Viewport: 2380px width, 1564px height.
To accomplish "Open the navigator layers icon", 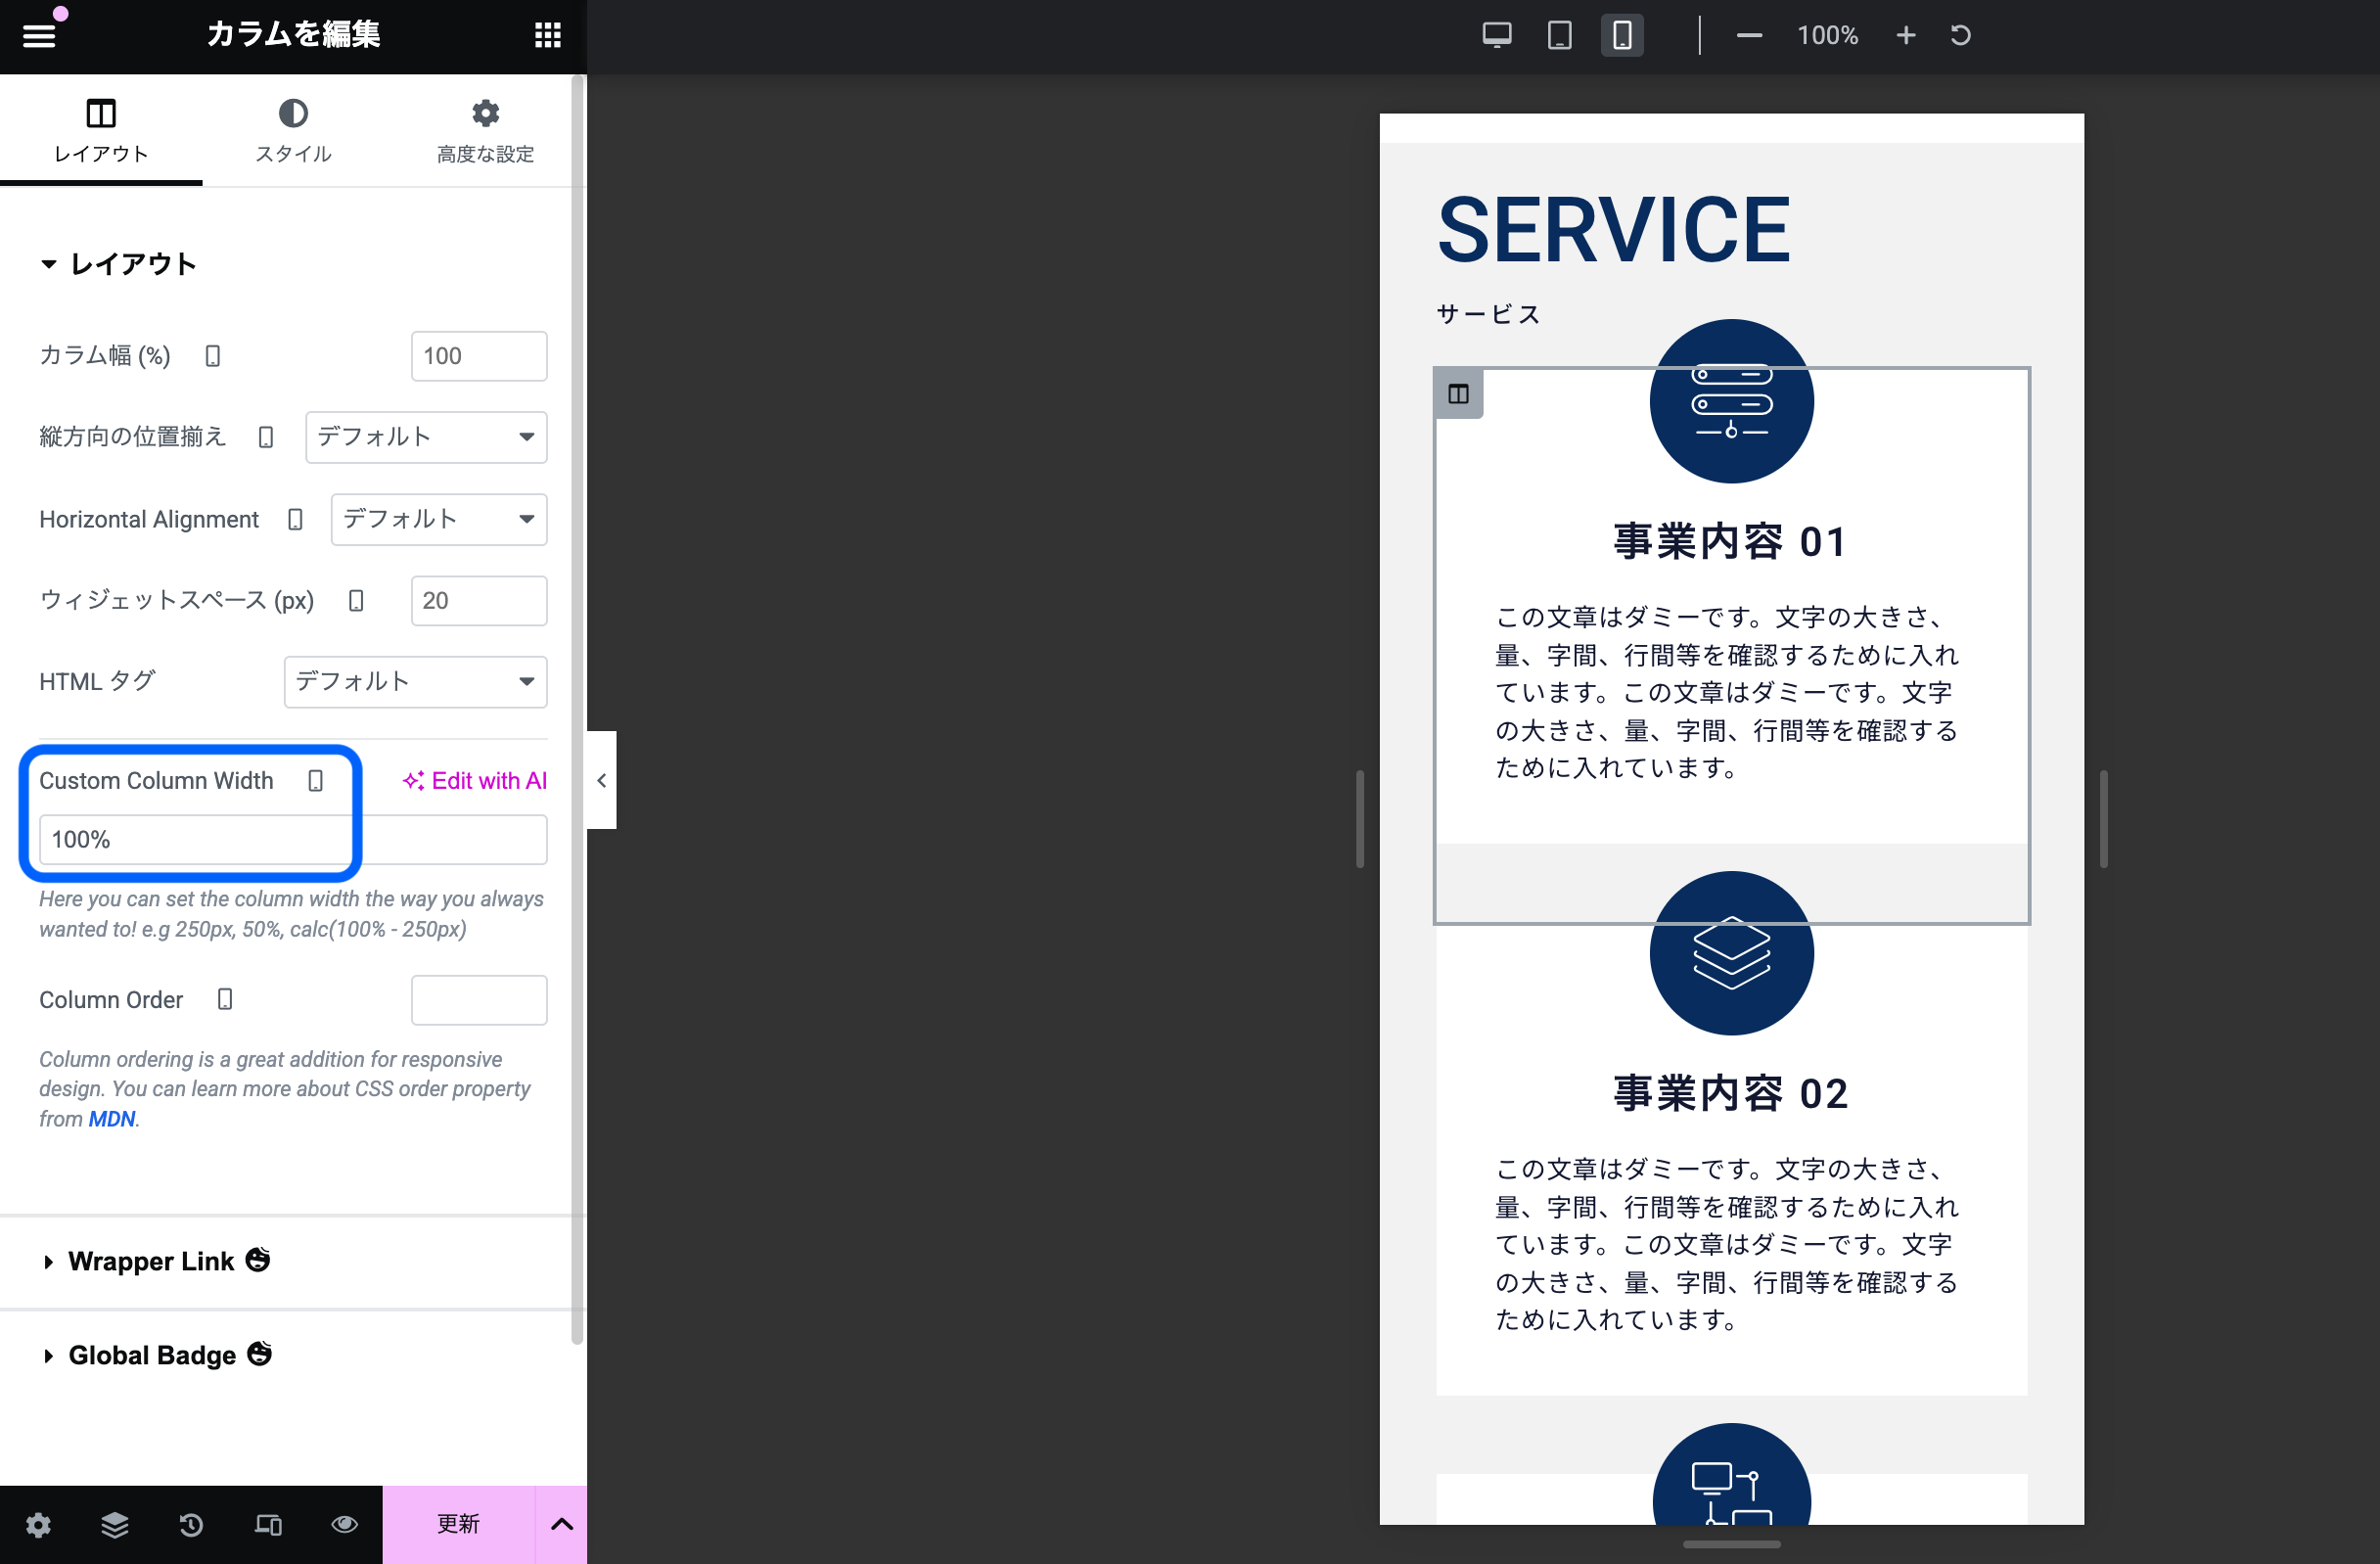I will pos(115,1524).
